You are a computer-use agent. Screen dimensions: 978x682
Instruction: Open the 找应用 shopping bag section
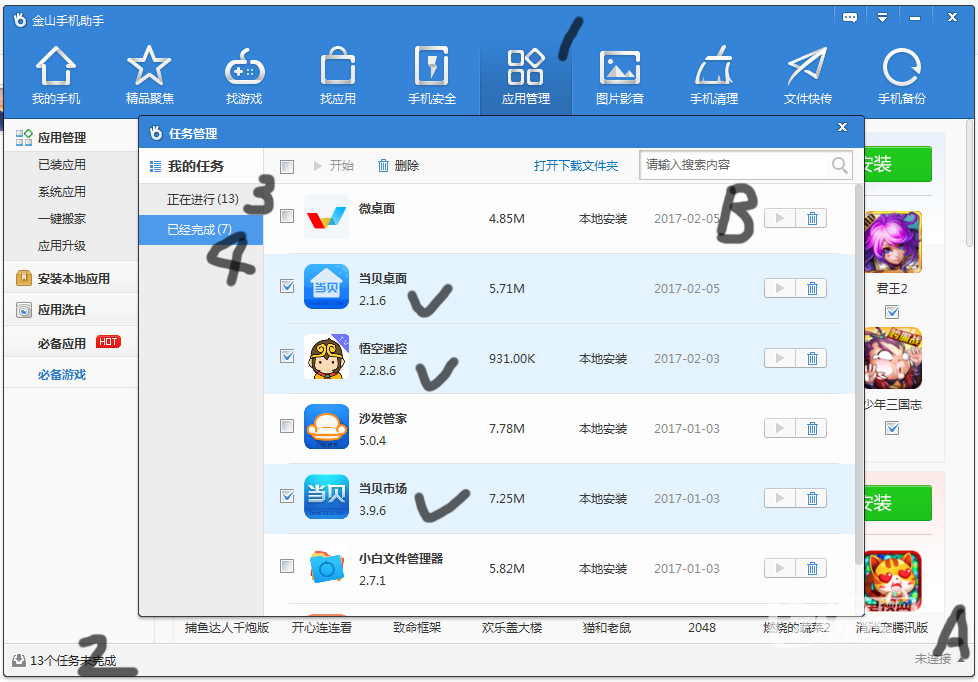[337, 76]
